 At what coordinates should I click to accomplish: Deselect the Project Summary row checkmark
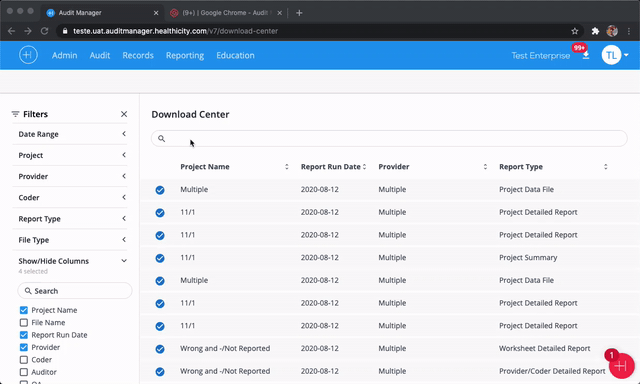160,258
